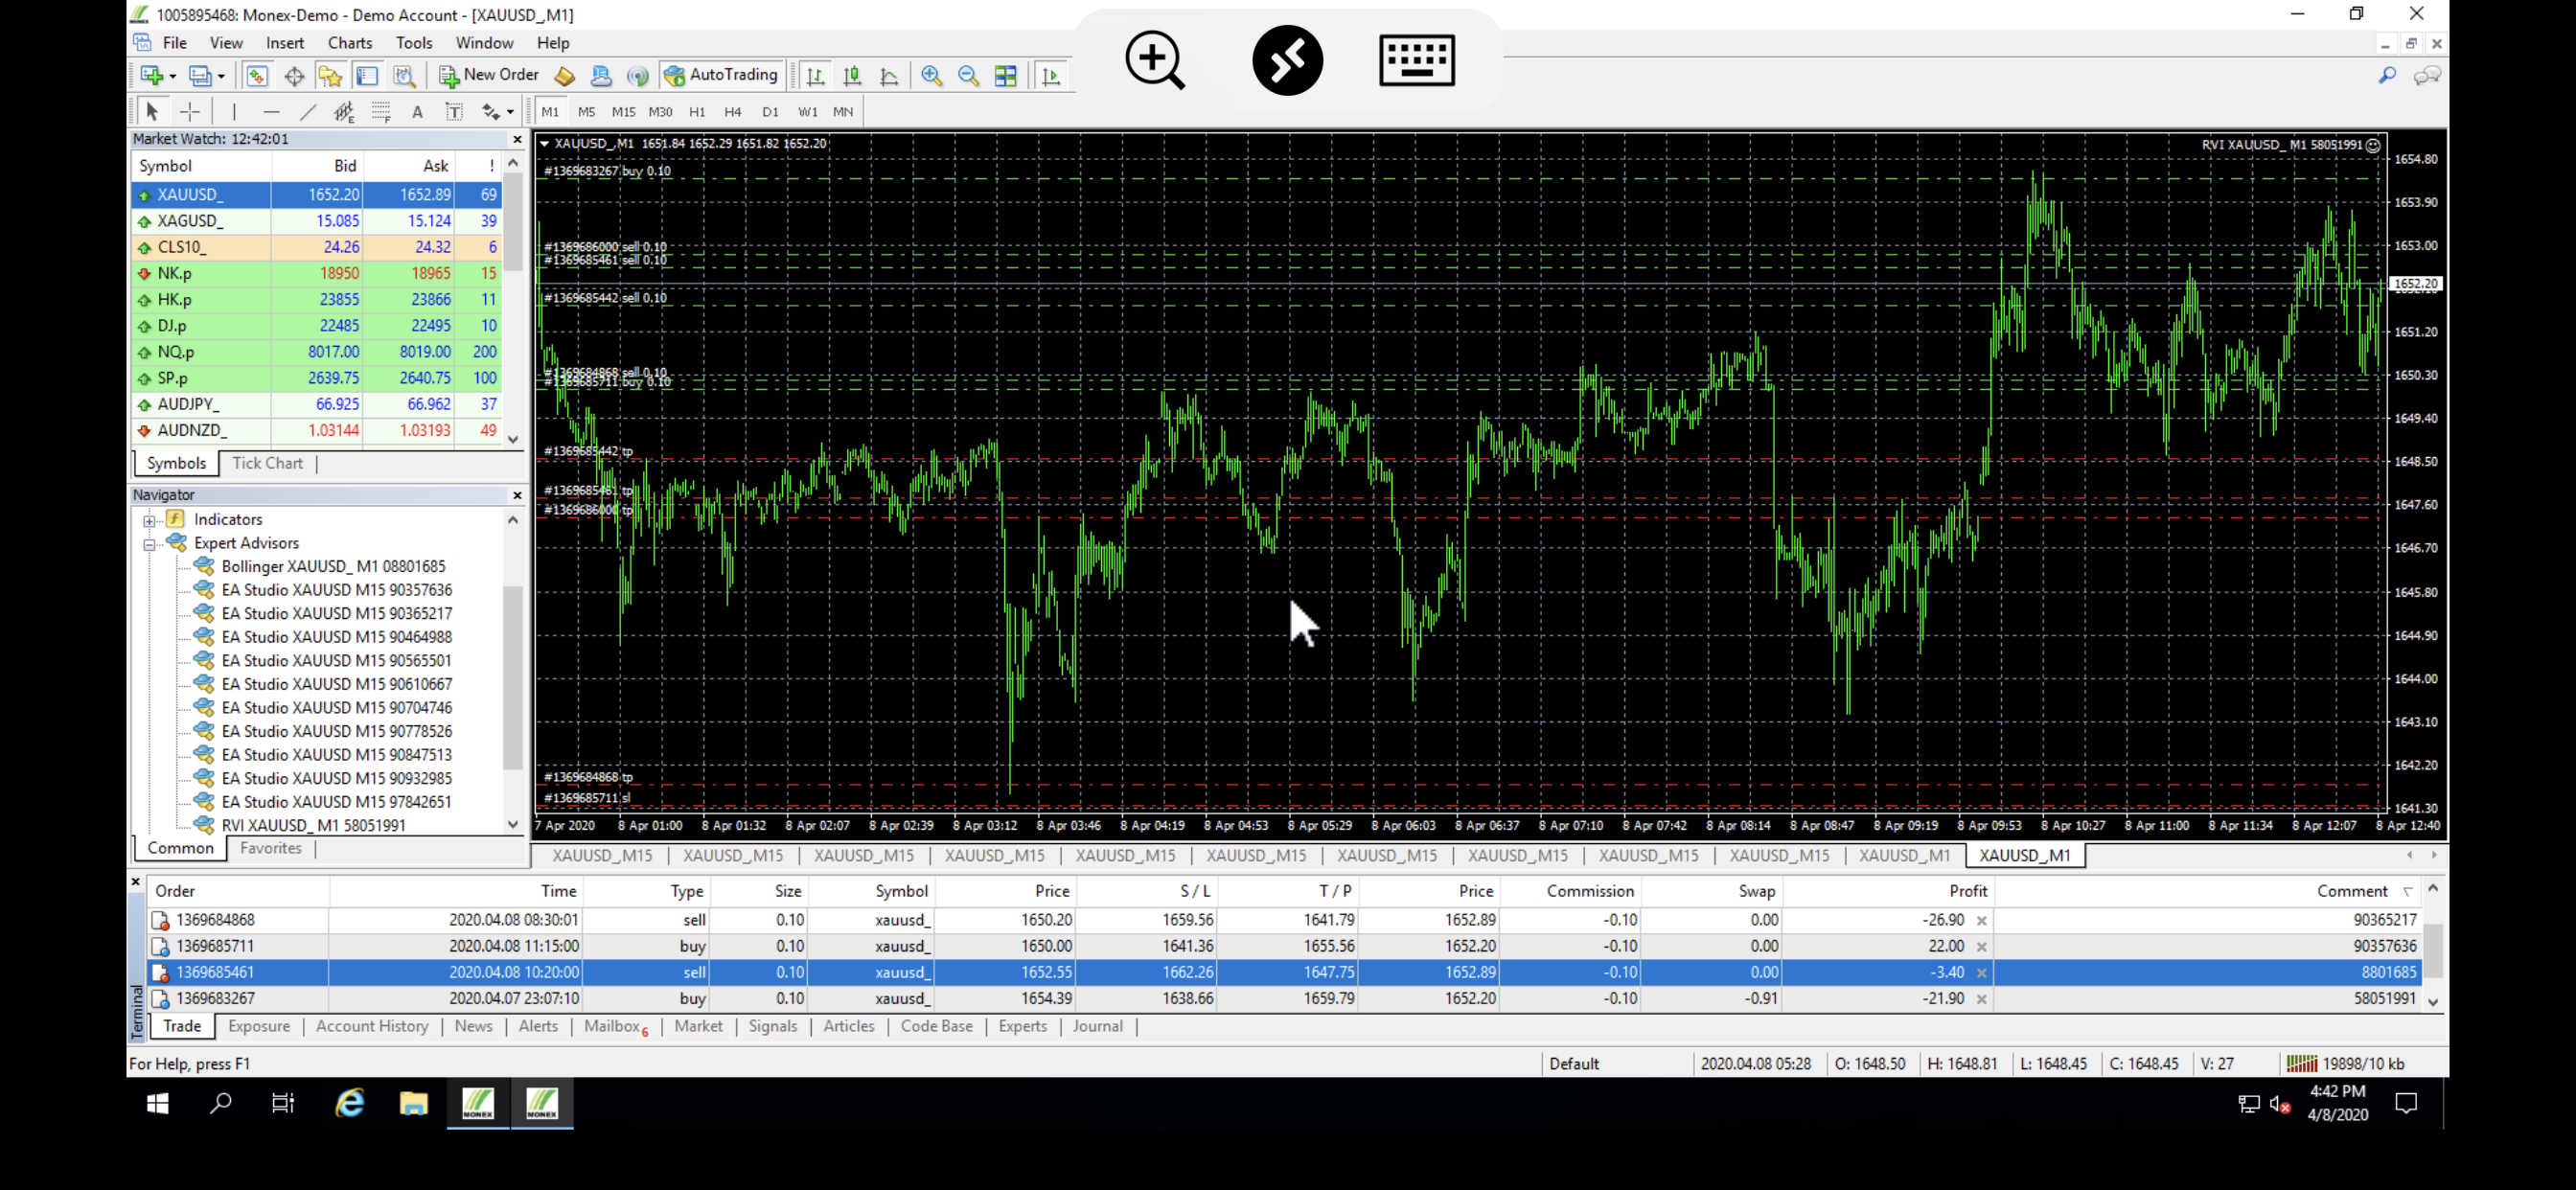Close the Market Watch panel
The image size is (2576, 1190).
pos(517,140)
